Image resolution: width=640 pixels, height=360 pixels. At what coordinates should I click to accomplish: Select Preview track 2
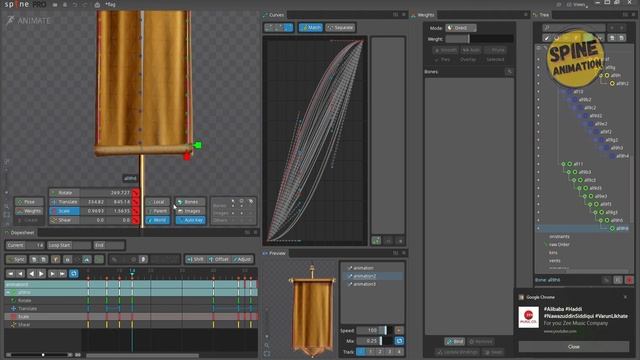(380, 351)
